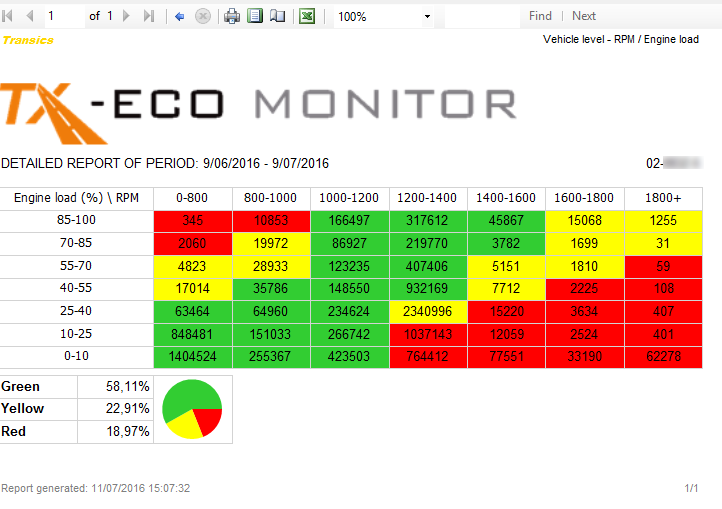Viewport: 722px width, 509px height.
Task: Click the find text search box
Action: pyautogui.click(x=482, y=16)
